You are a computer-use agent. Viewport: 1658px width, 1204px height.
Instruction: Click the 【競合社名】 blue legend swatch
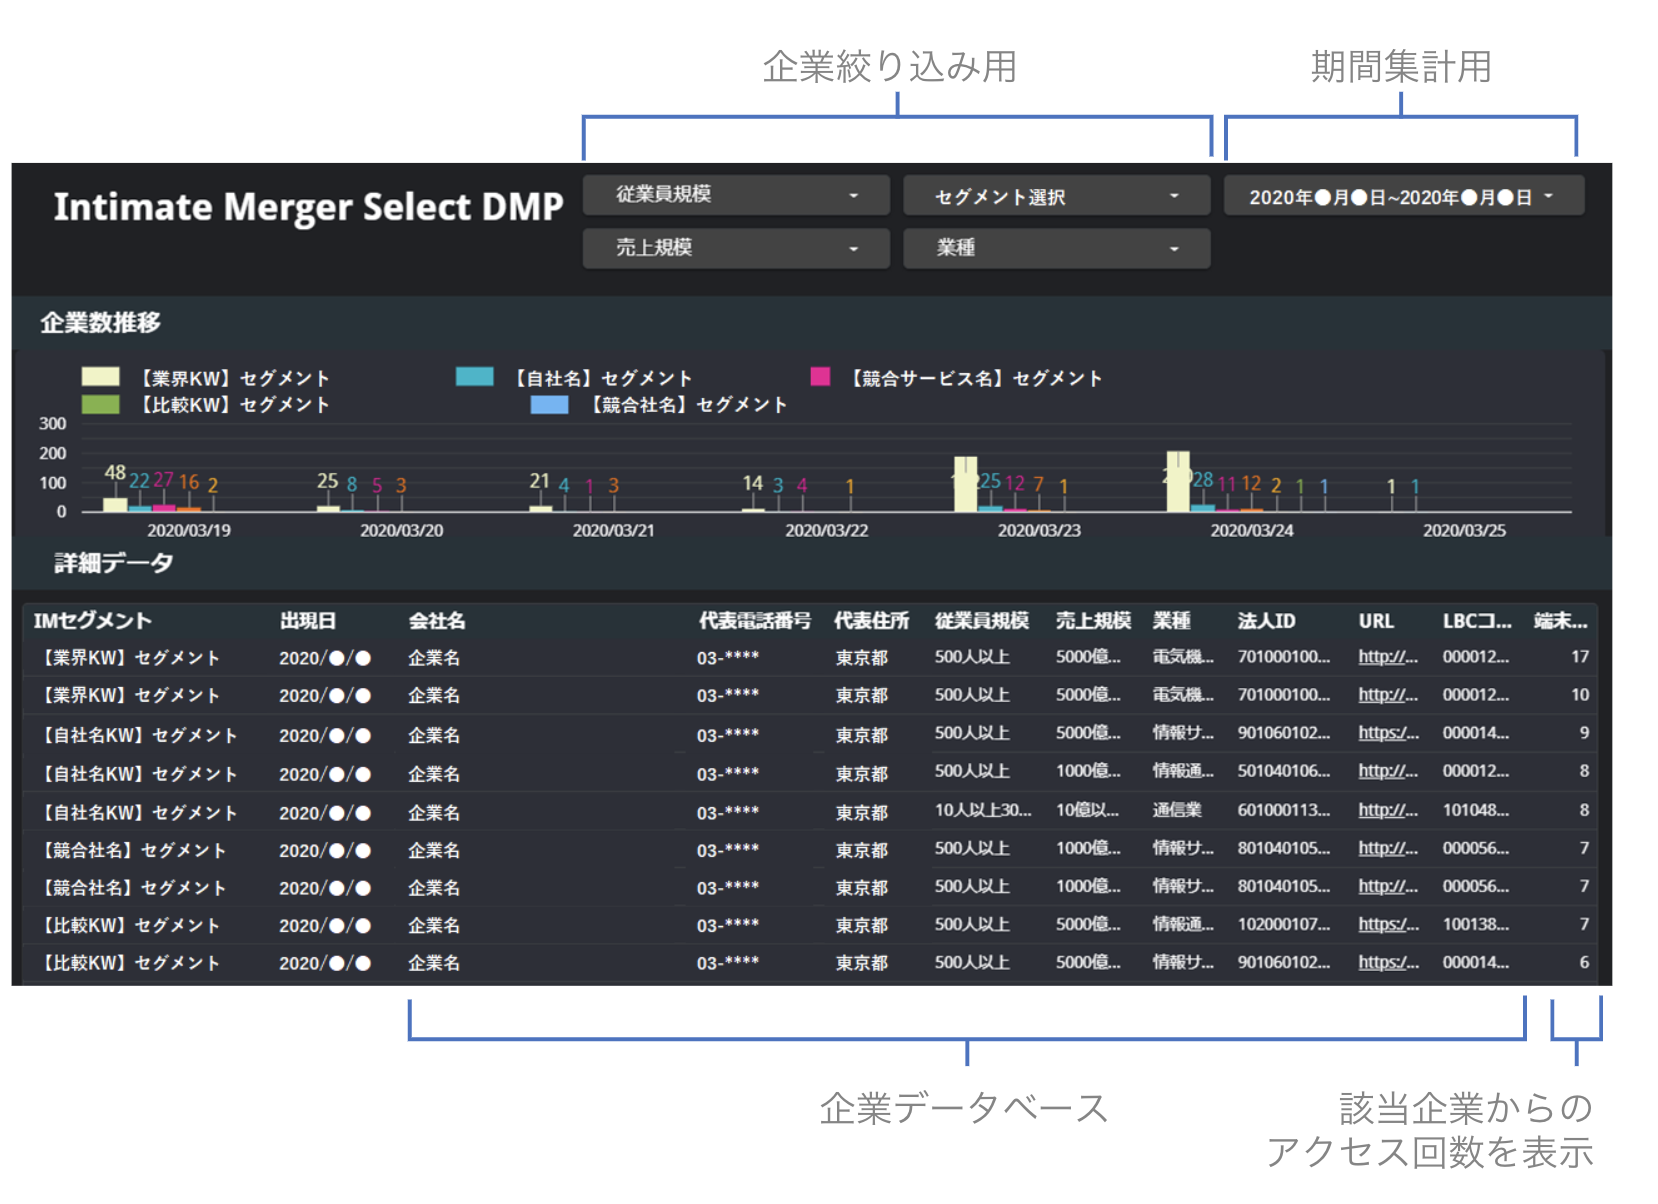549,404
